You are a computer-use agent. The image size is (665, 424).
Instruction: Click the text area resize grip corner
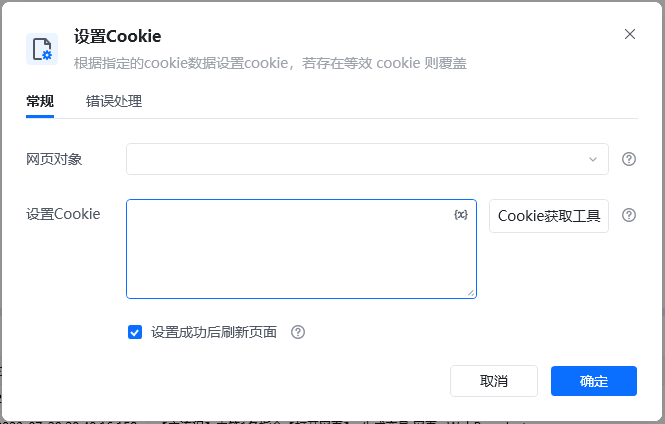471,293
